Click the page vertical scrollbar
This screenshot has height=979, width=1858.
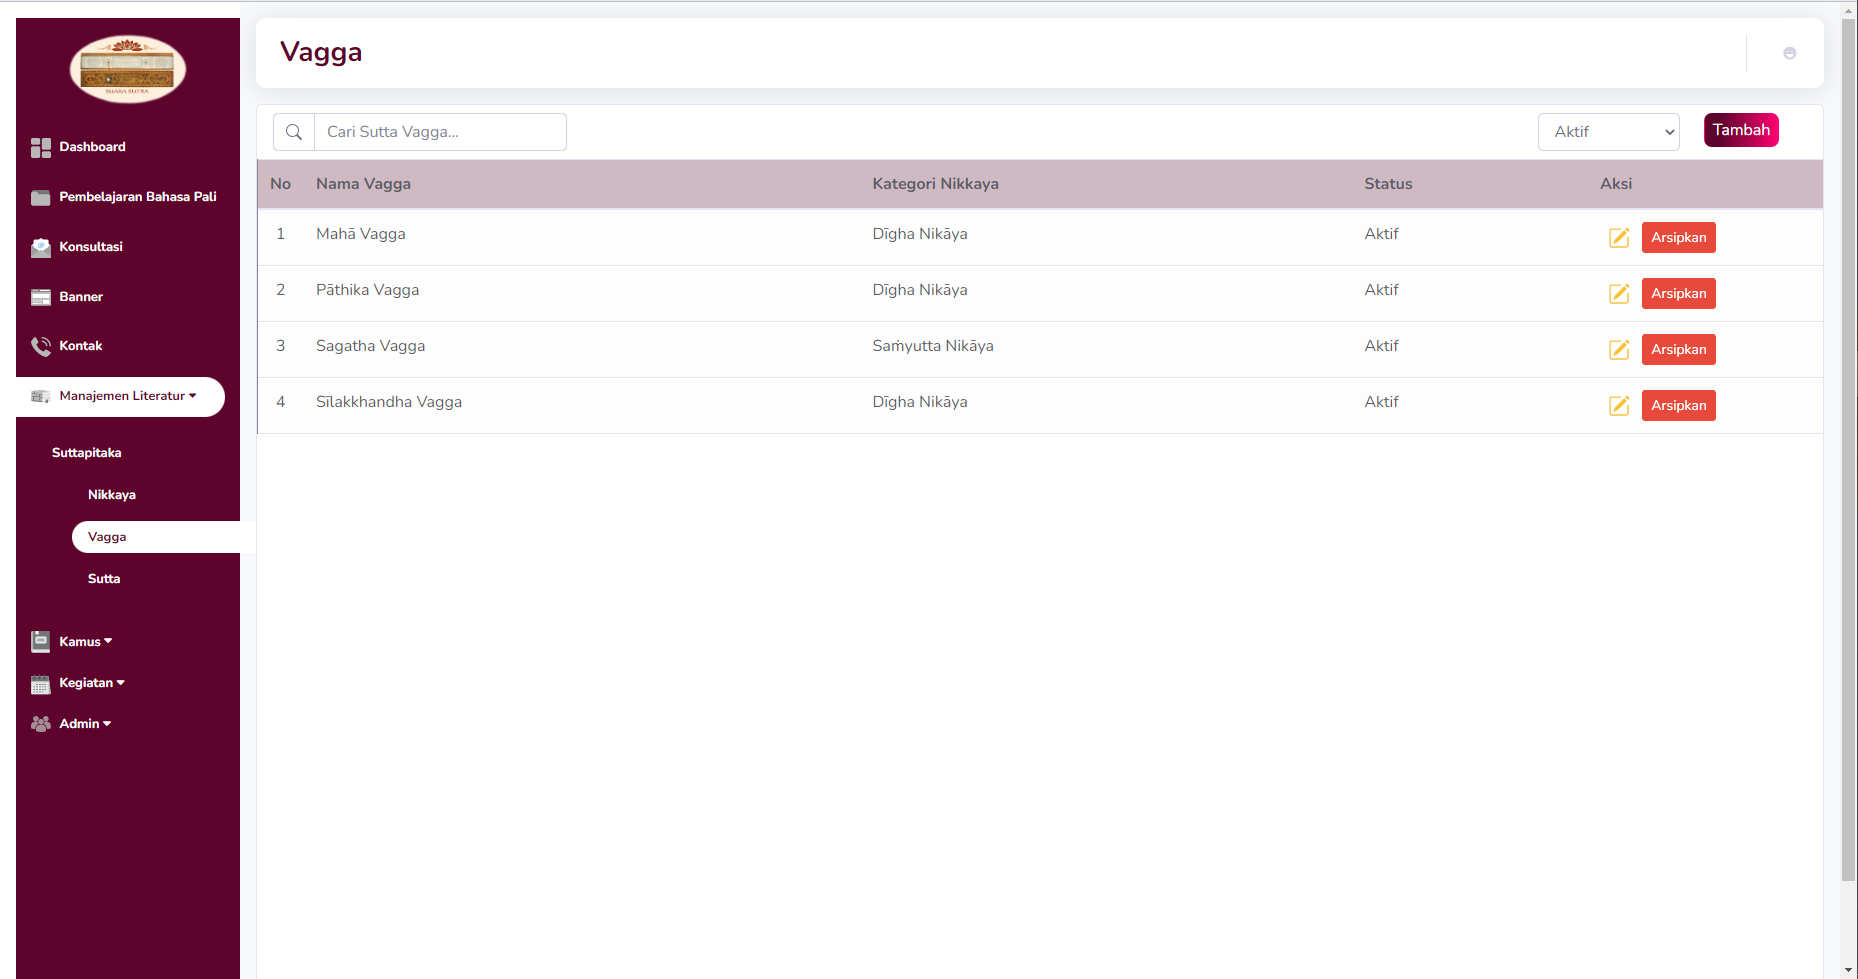[1848, 450]
